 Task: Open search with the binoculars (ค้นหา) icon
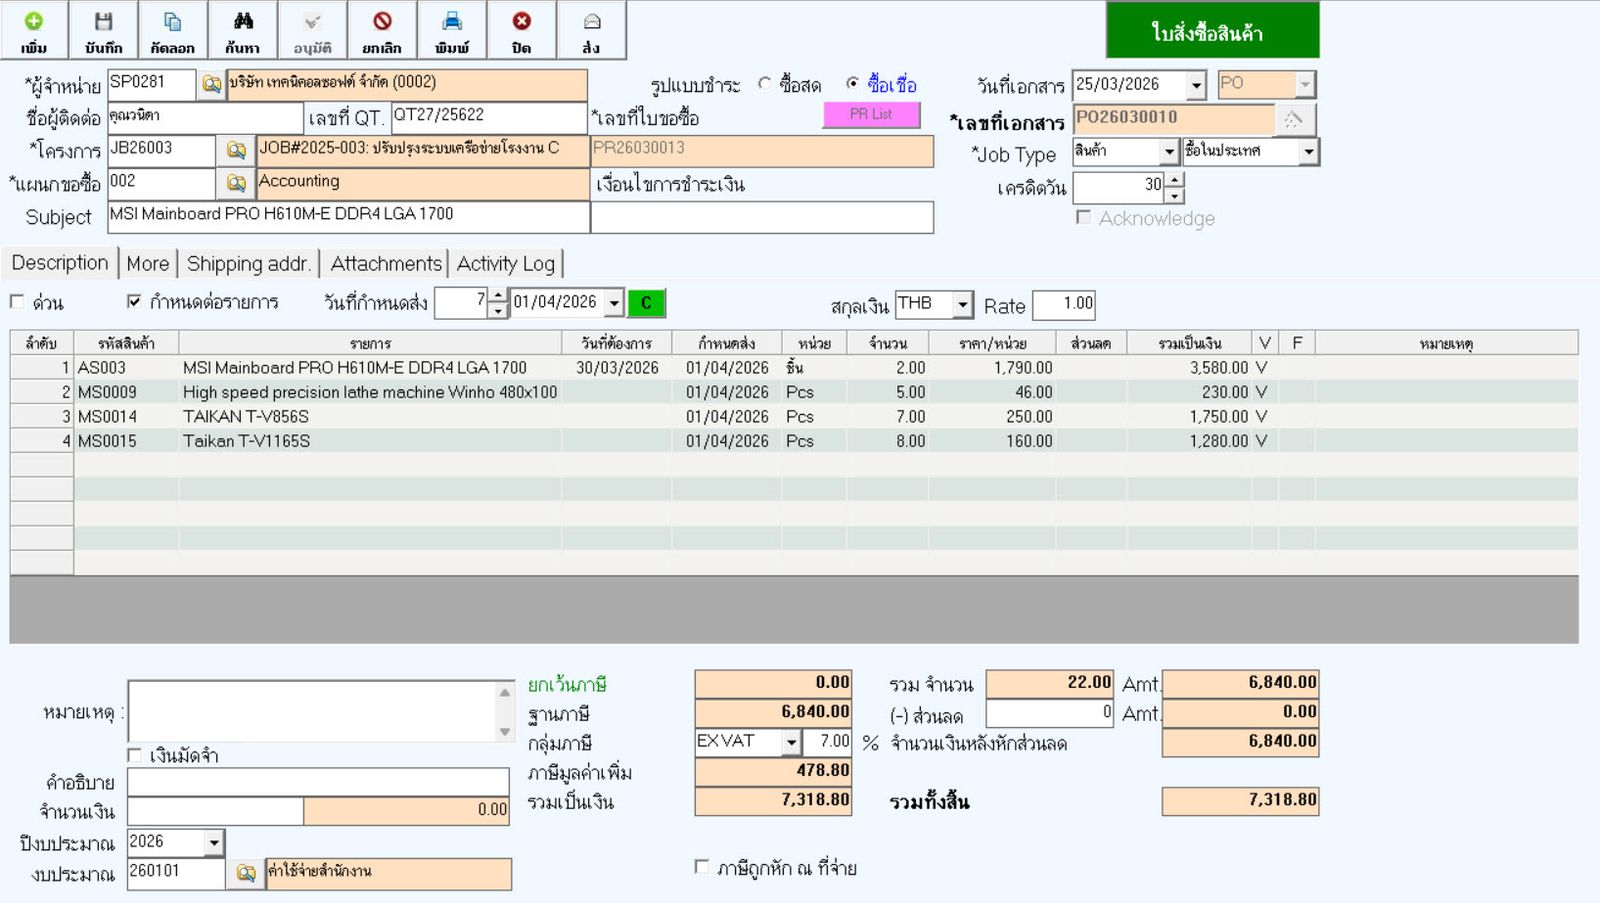tap(243, 30)
